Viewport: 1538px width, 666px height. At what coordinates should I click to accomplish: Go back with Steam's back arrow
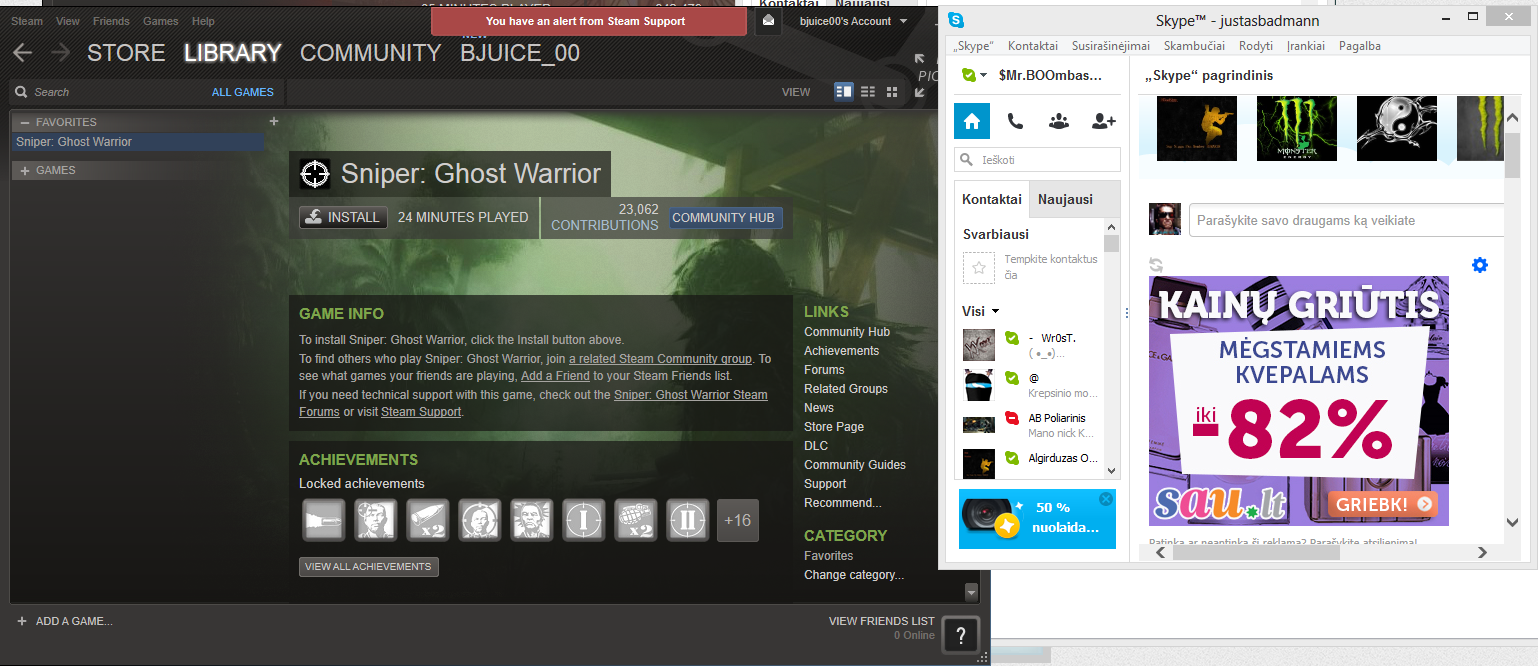tap(22, 53)
